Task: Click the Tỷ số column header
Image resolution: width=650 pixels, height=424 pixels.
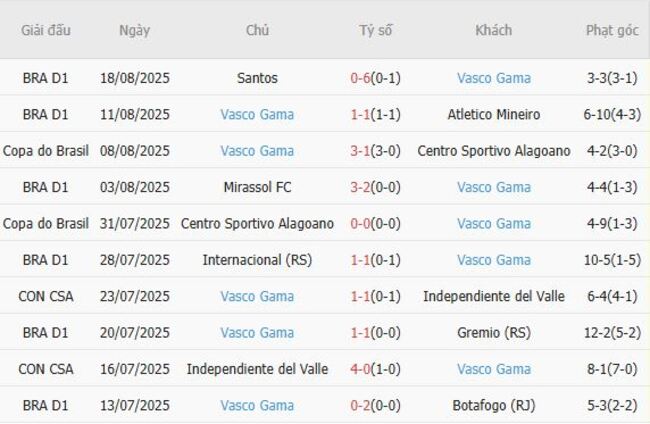Action: click(376, 30)
